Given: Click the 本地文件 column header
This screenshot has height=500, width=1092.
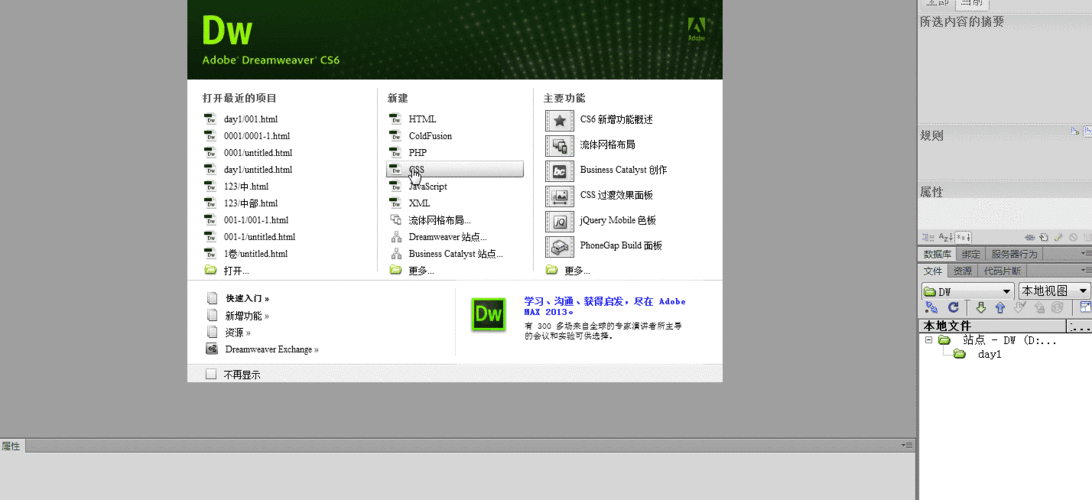Looking at the screenshot, I should tap(992, 325).
